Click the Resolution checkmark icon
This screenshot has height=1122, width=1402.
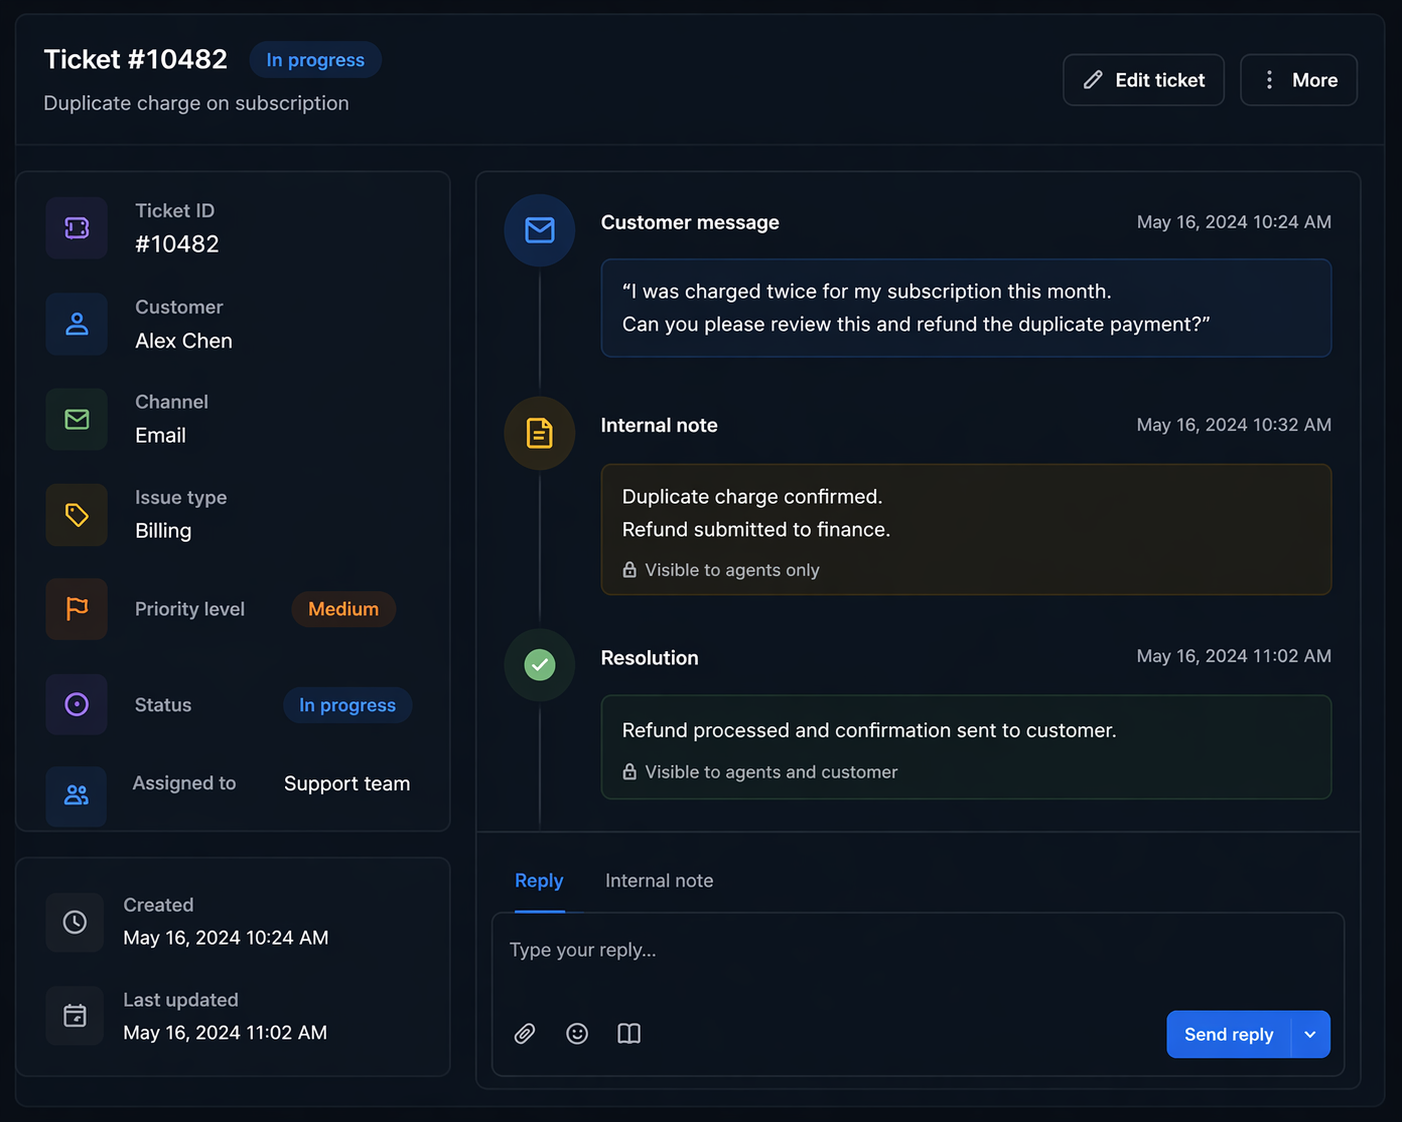[539, 665]
